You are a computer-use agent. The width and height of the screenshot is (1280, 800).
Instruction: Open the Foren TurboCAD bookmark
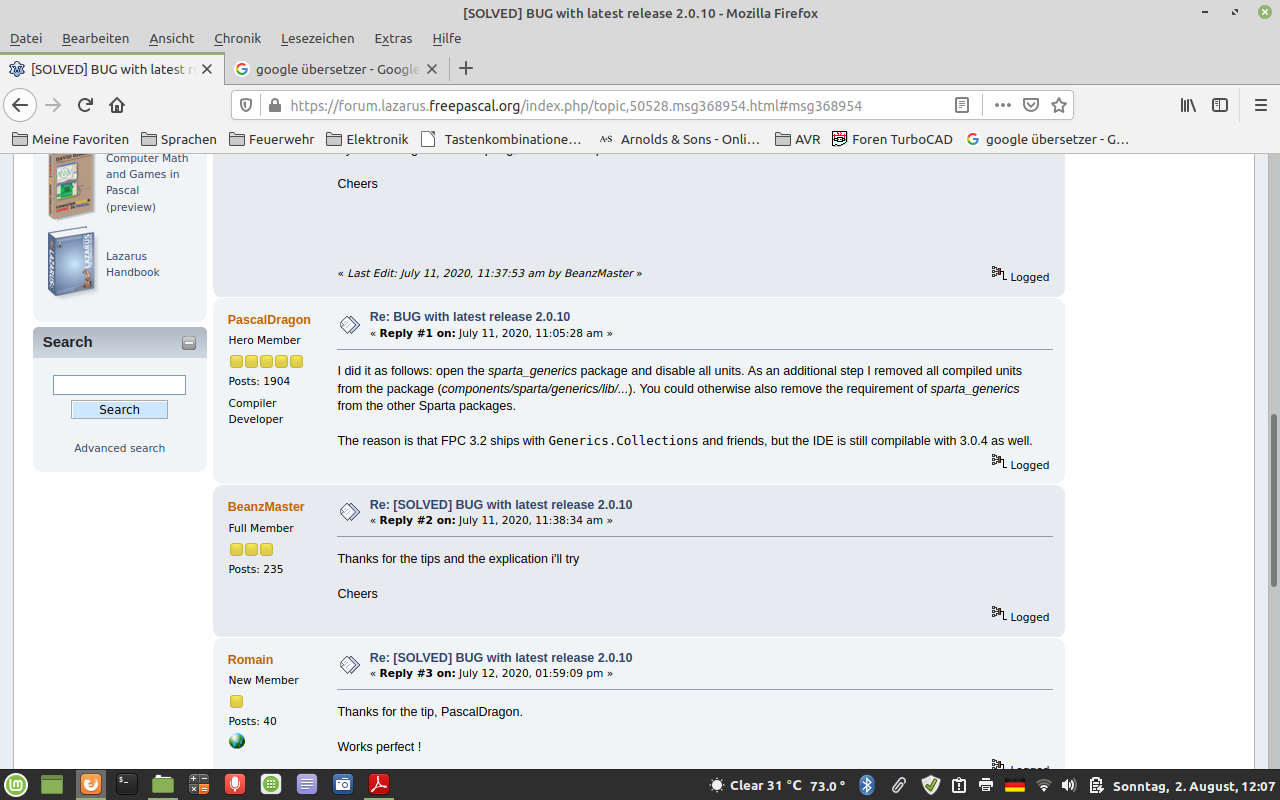coord(892,139)
